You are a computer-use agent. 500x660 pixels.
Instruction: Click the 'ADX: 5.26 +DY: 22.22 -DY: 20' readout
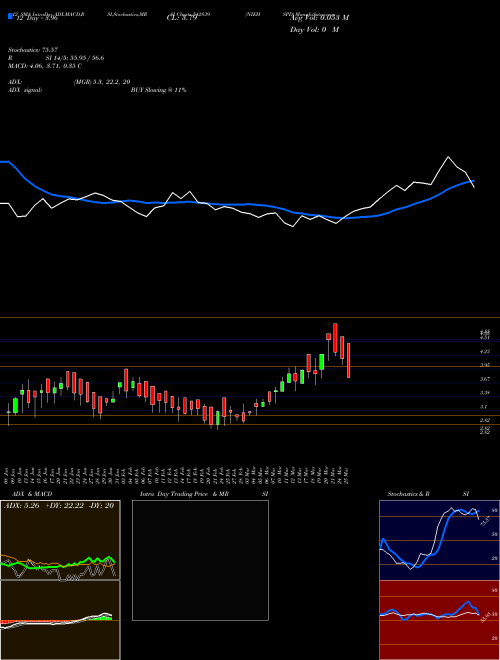point(59,506)
